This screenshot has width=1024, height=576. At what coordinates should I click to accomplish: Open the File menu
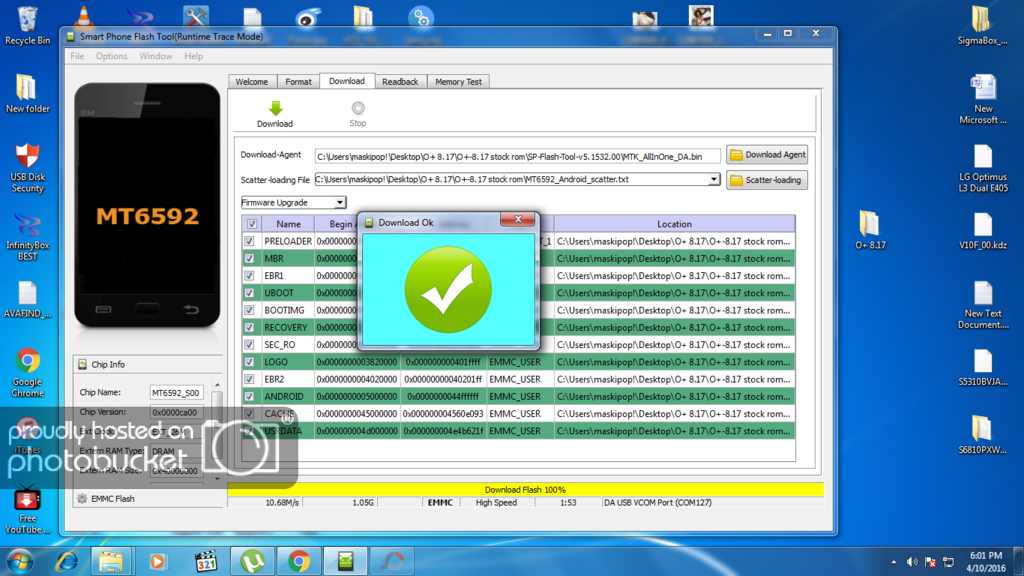[x=77, y=56]
